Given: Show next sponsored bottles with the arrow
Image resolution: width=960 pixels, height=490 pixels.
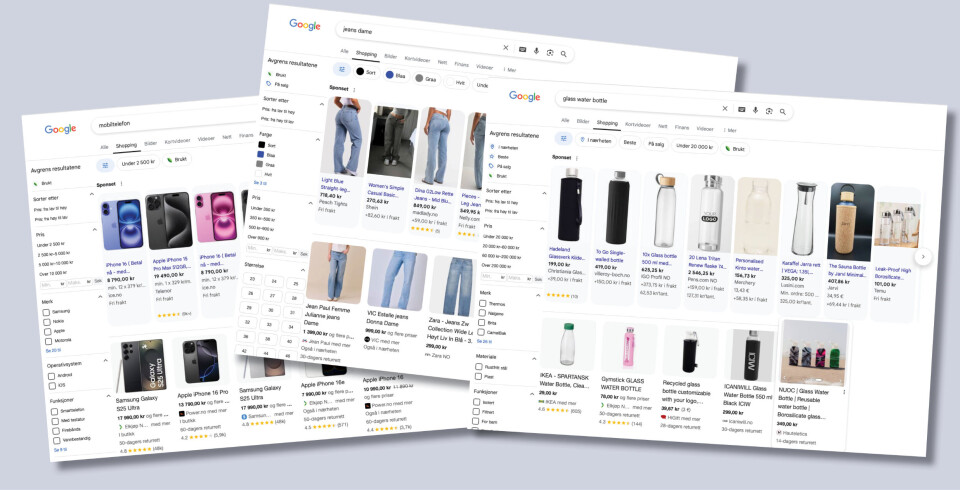Looking at the screenshot, I should (923, 256).
